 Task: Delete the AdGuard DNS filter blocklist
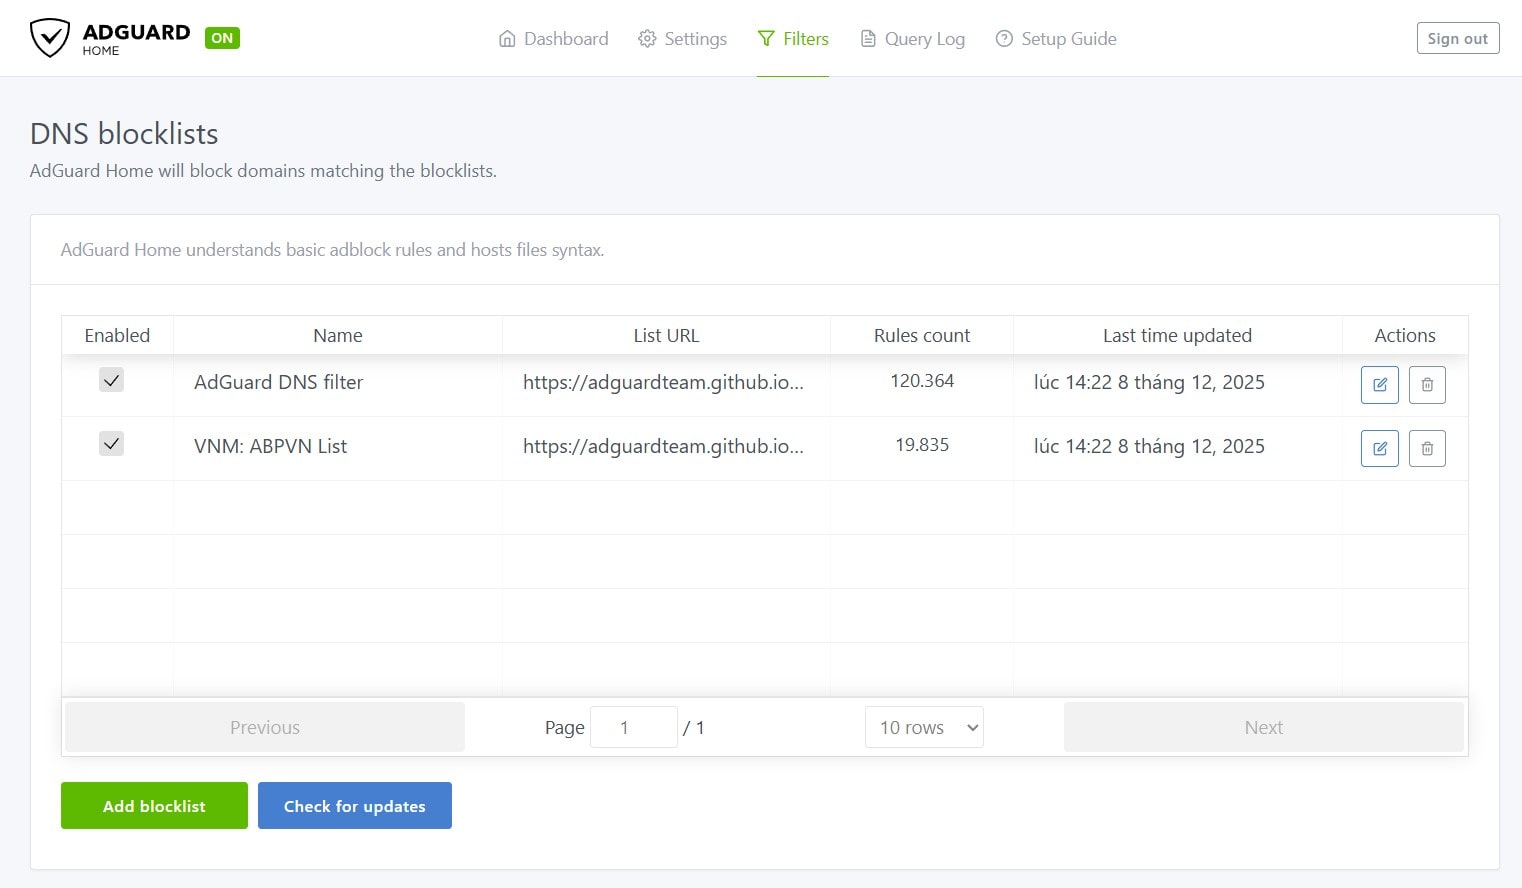pyautogui.click(x=1427, y=385)
